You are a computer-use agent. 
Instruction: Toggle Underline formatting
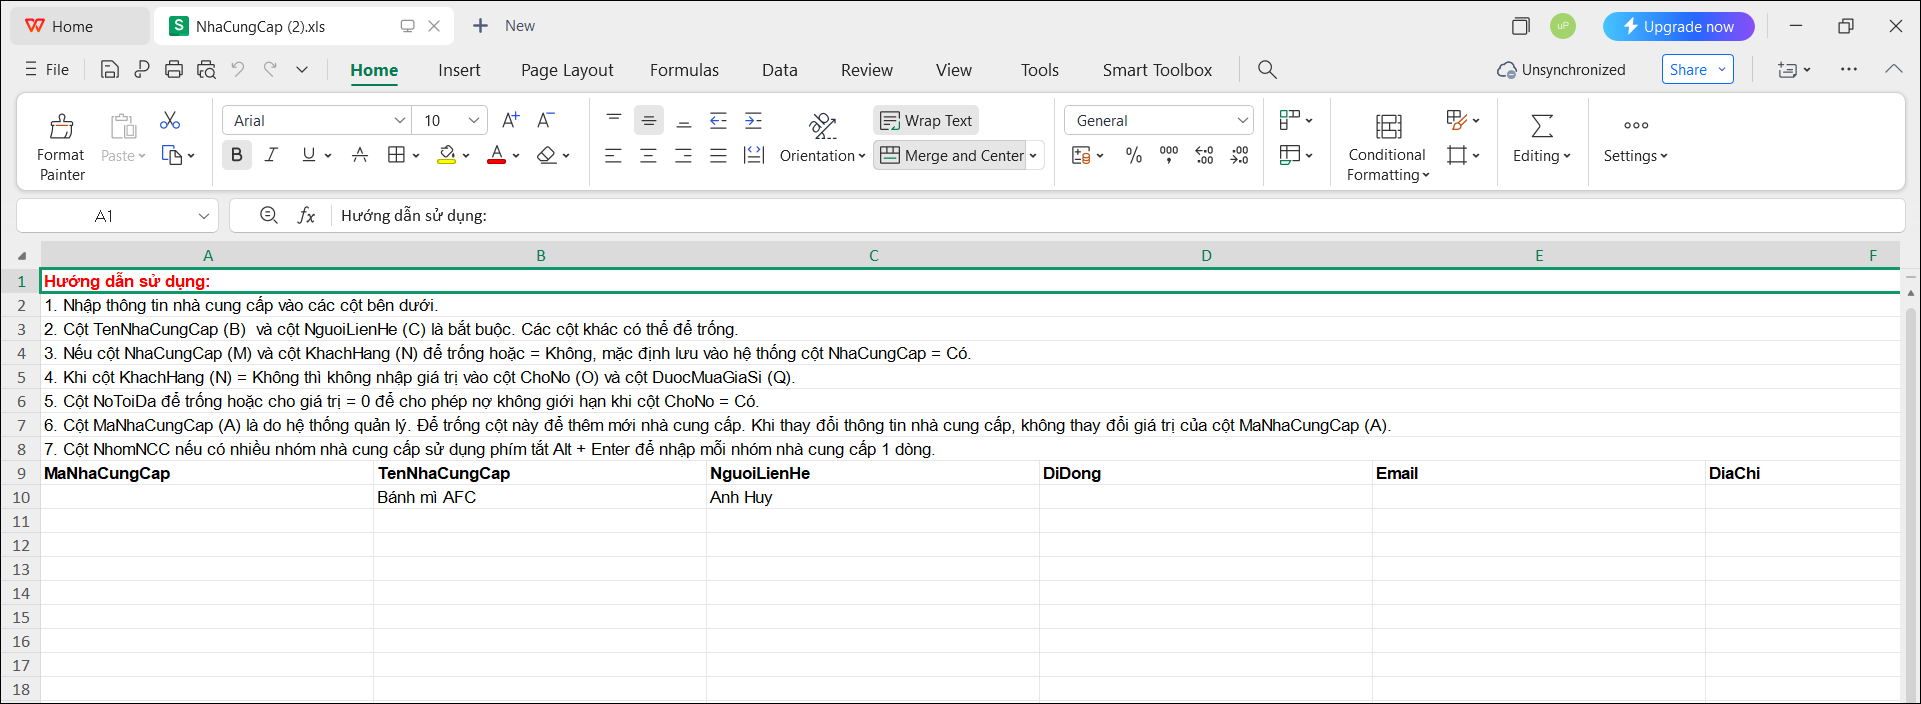[x=308, y=155]
